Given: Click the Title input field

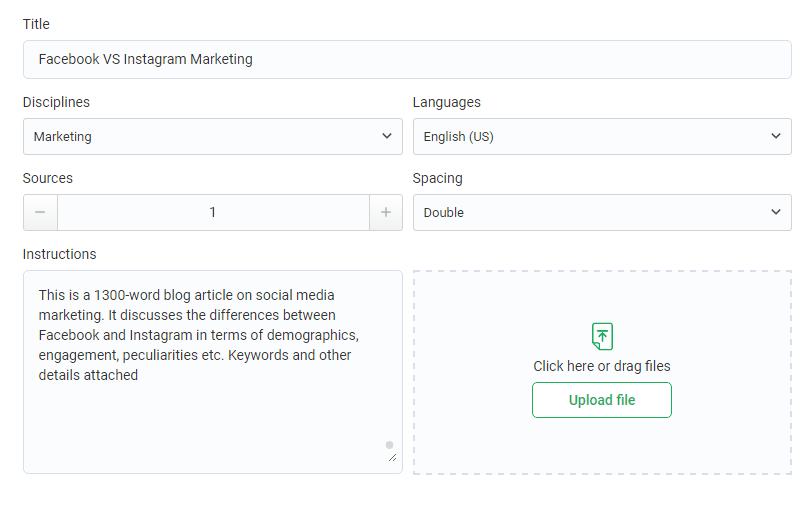Looking at the screenshot, I should [407, 59].
